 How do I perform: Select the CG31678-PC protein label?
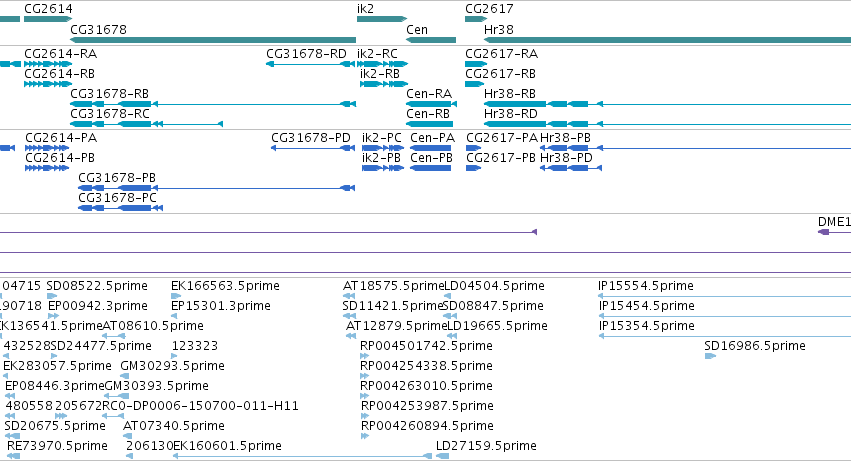(x=118, y=198)
